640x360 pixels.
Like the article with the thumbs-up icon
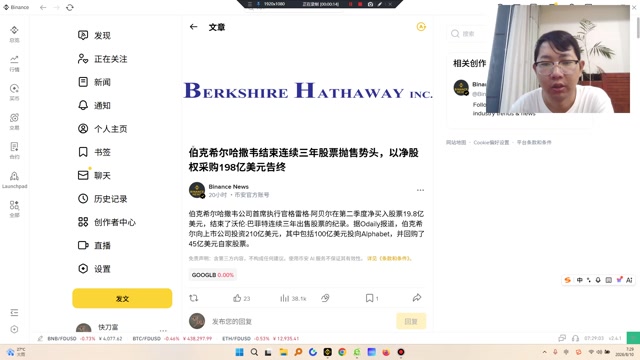(x=237, y=298)
